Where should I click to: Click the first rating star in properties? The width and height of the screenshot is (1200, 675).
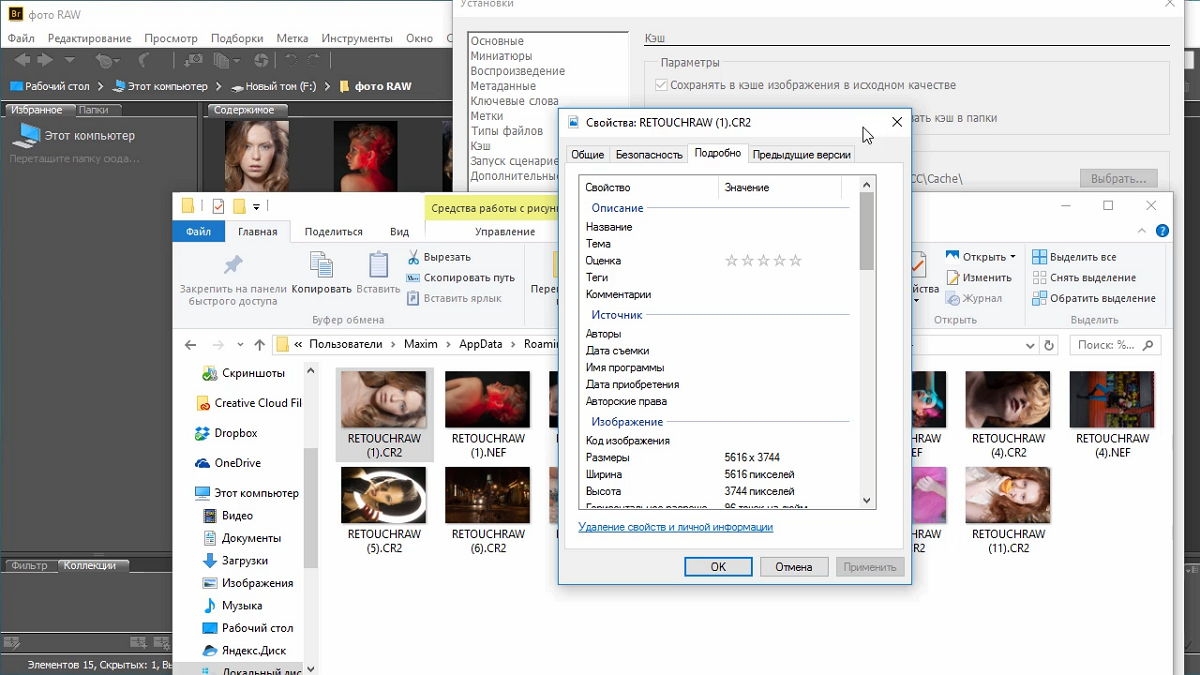click(x=731, y=261)
